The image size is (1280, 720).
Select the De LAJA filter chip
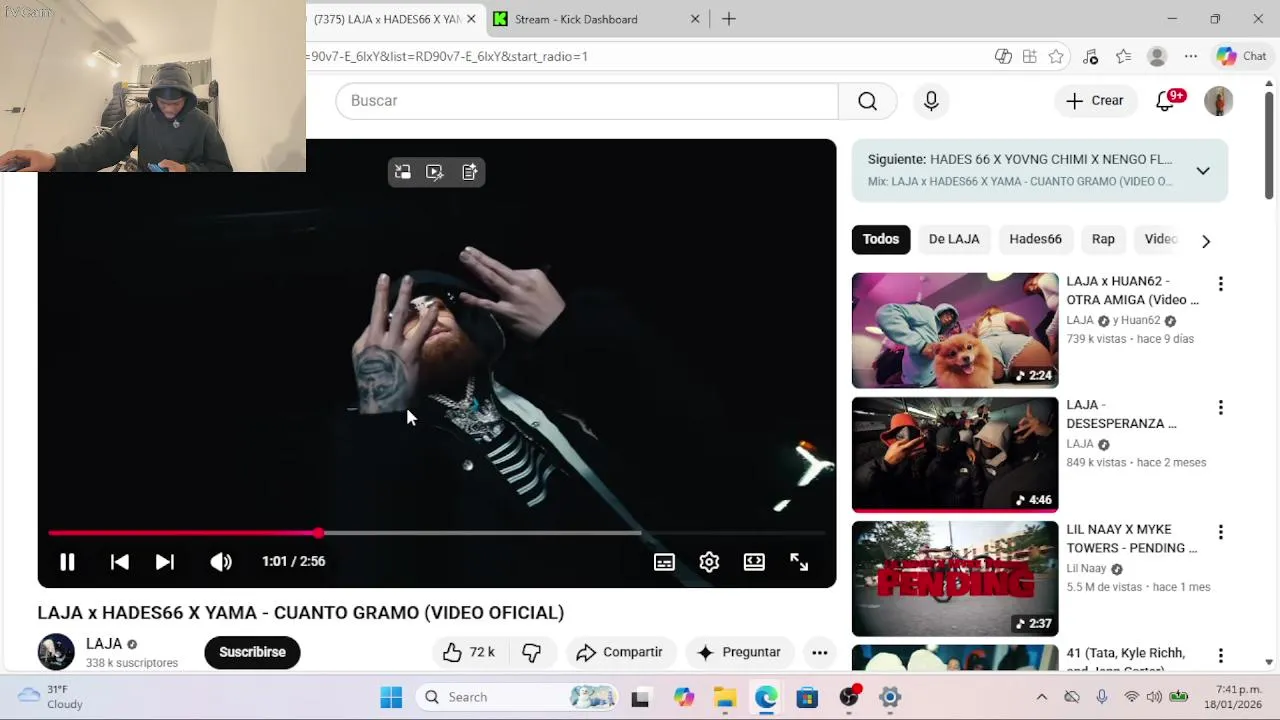tap(954, 239)
